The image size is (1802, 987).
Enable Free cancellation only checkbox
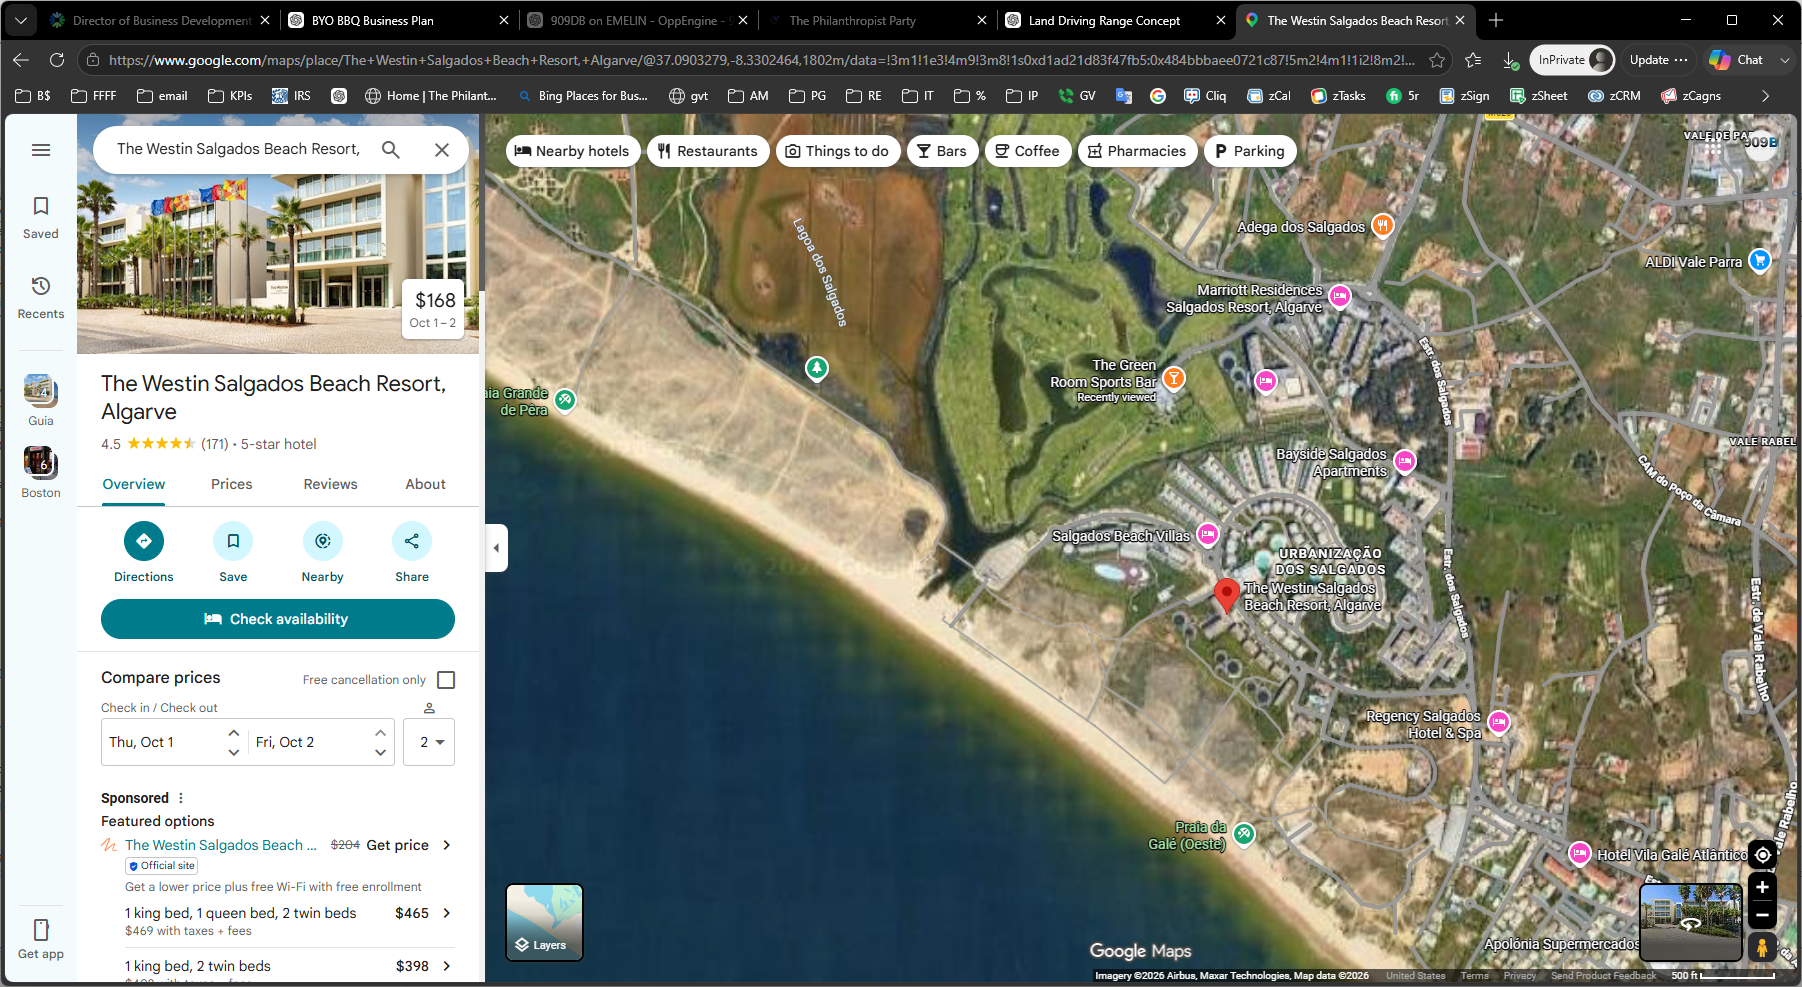[x=446, y=680]
